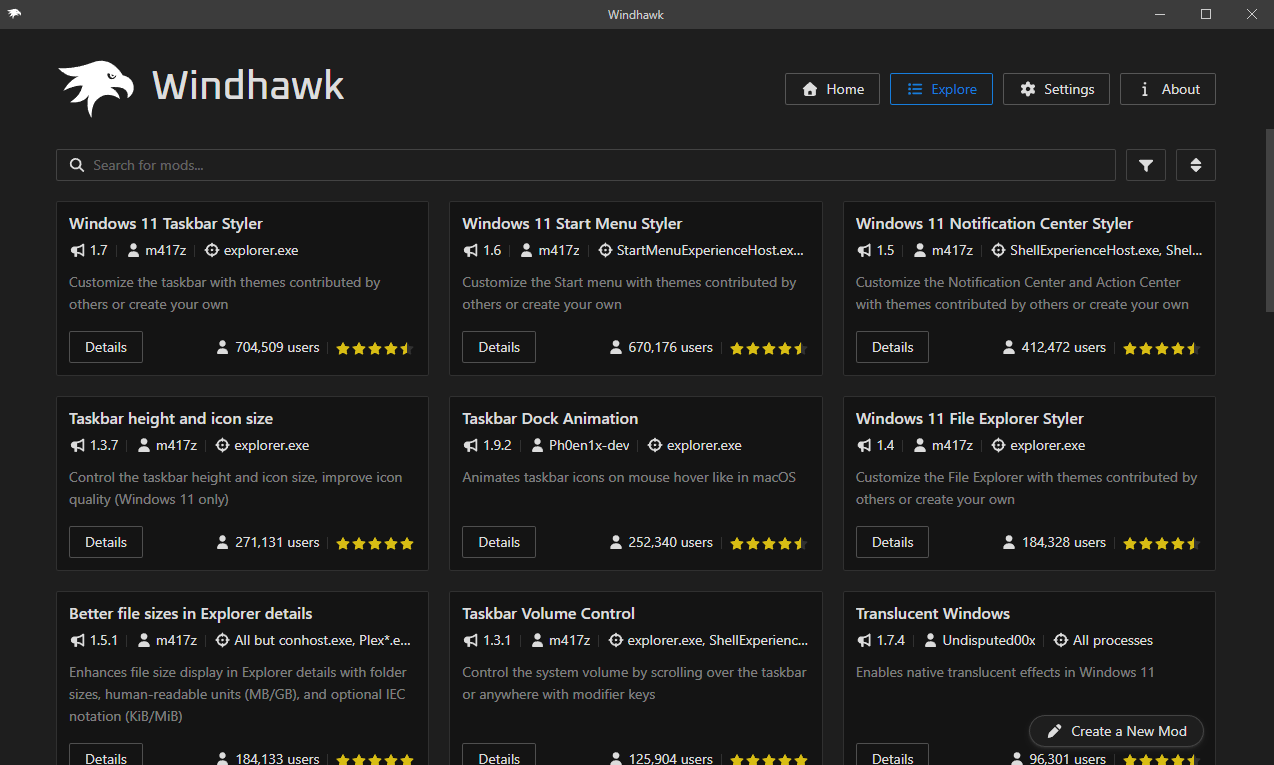Open the sort order button
The width and height of the screenshot is (1274, 765).
pos(1196,165)
